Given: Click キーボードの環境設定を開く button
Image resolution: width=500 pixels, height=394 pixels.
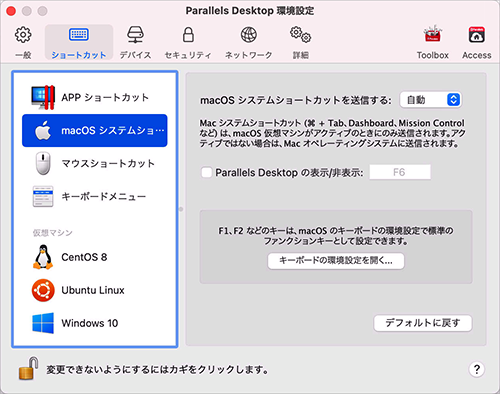Looking at the screenshot, I should 336,261.
